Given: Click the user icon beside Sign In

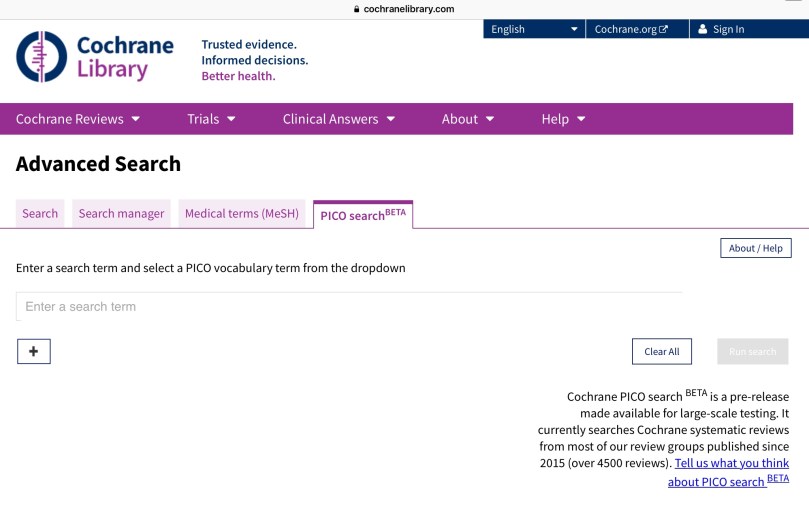Looking at the screenshot, I should pos(703,29).
